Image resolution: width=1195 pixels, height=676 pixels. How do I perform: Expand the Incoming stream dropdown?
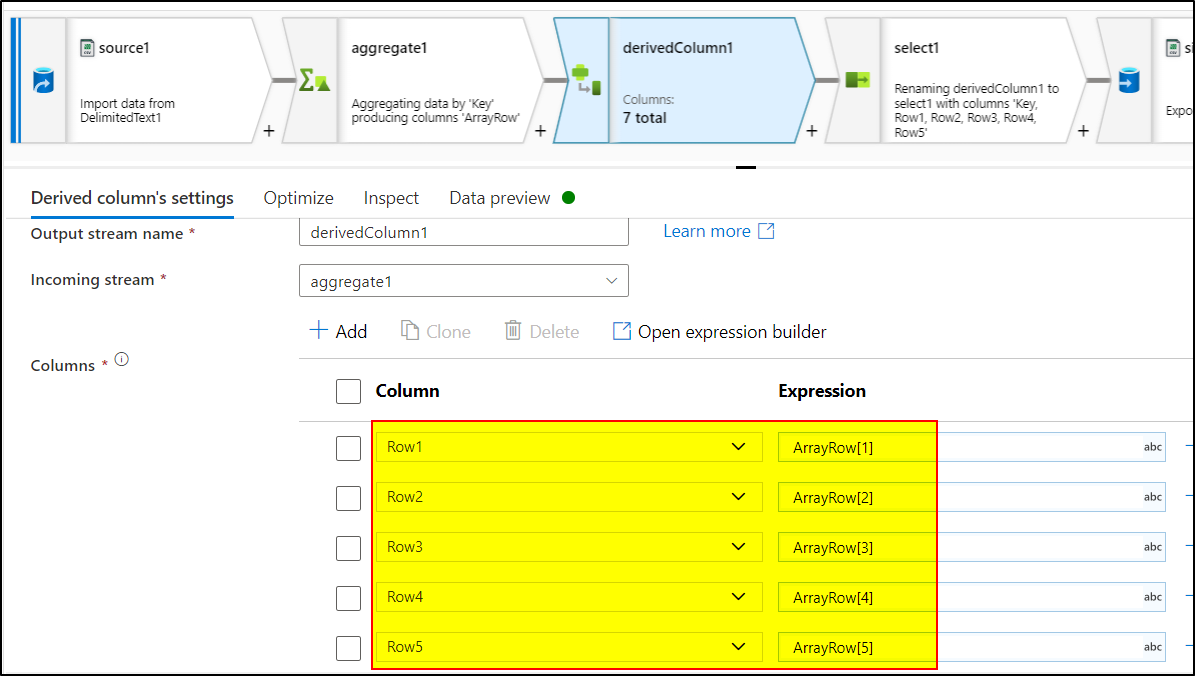tap(464, 281)
